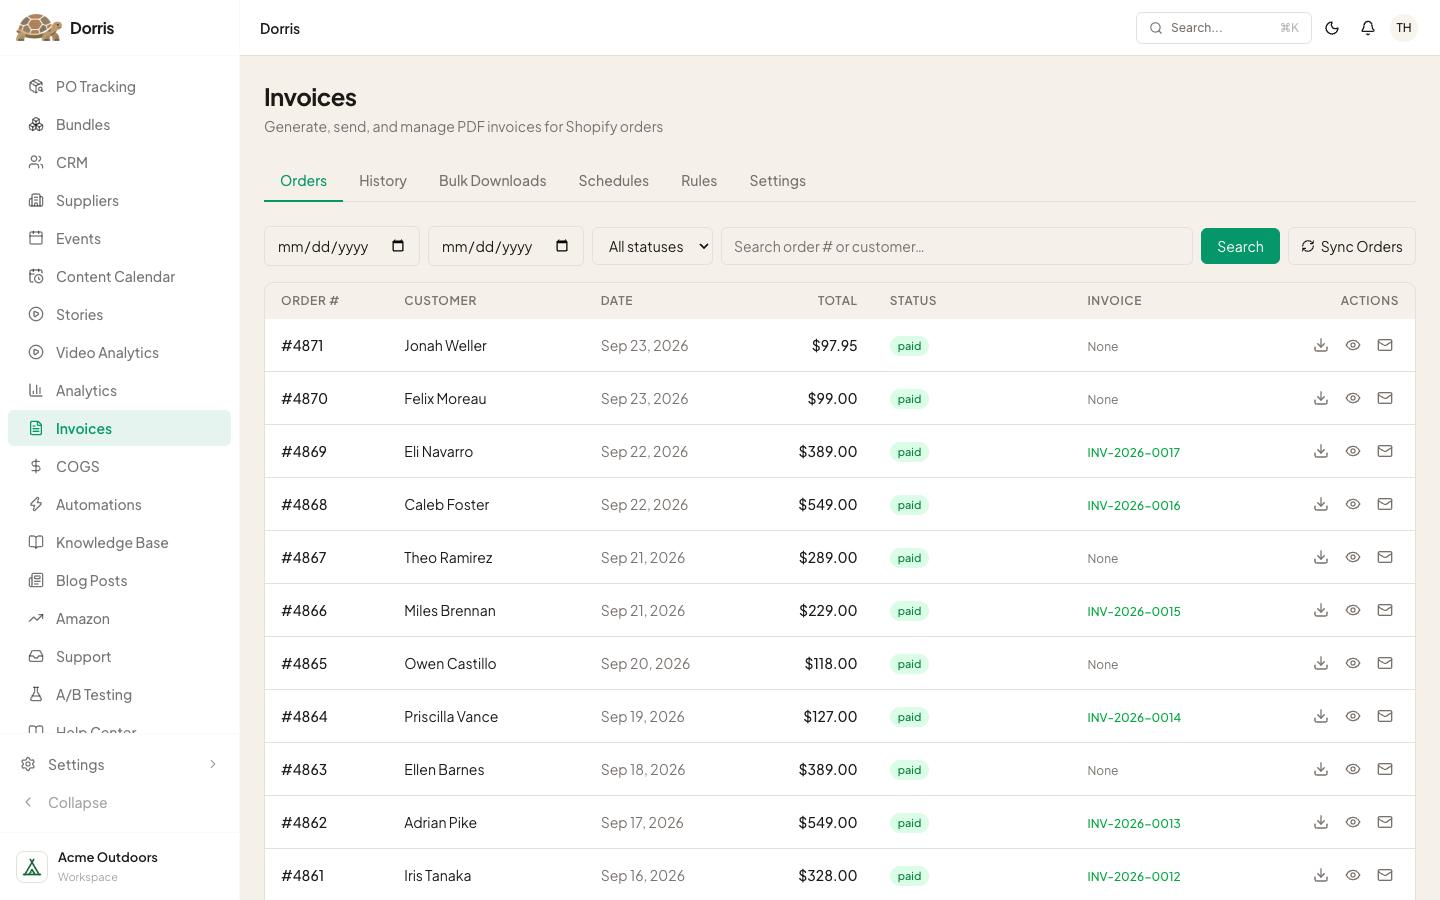Open notifications bell

click(x=1368, y=28)
